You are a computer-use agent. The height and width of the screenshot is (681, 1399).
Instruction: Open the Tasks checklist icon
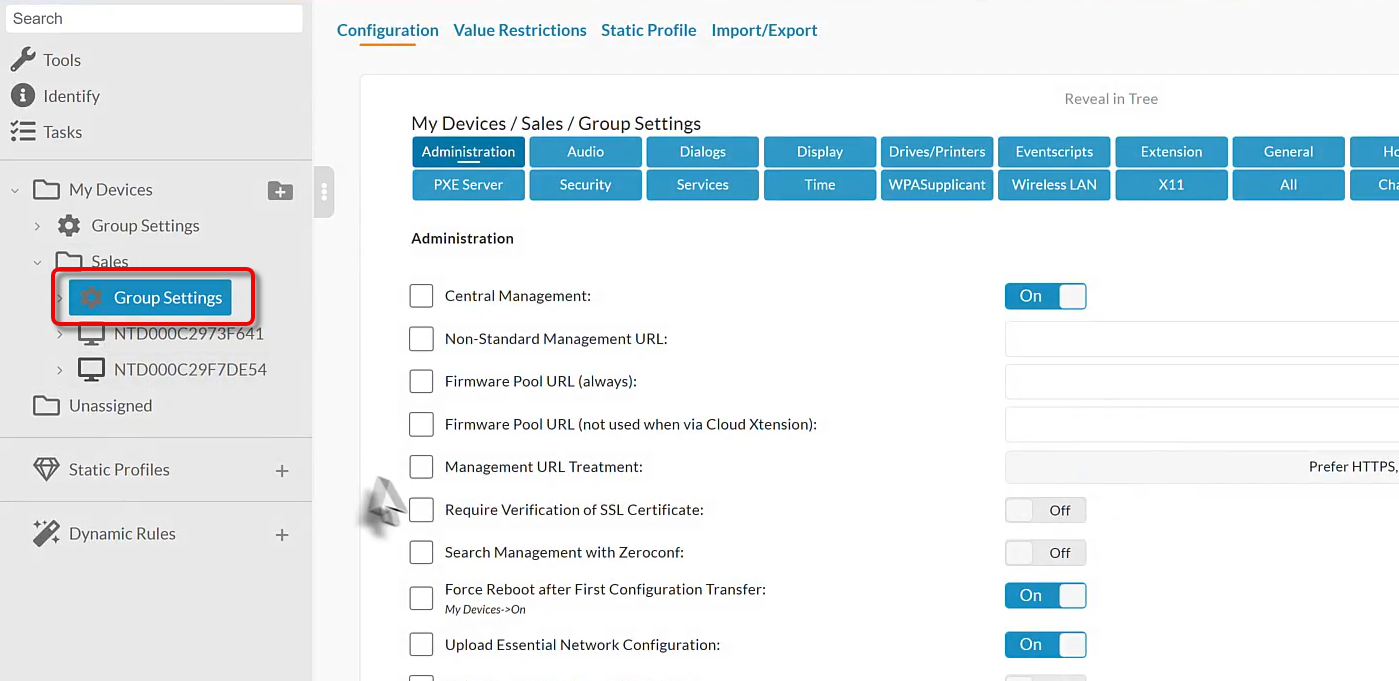tap(23, 132)
